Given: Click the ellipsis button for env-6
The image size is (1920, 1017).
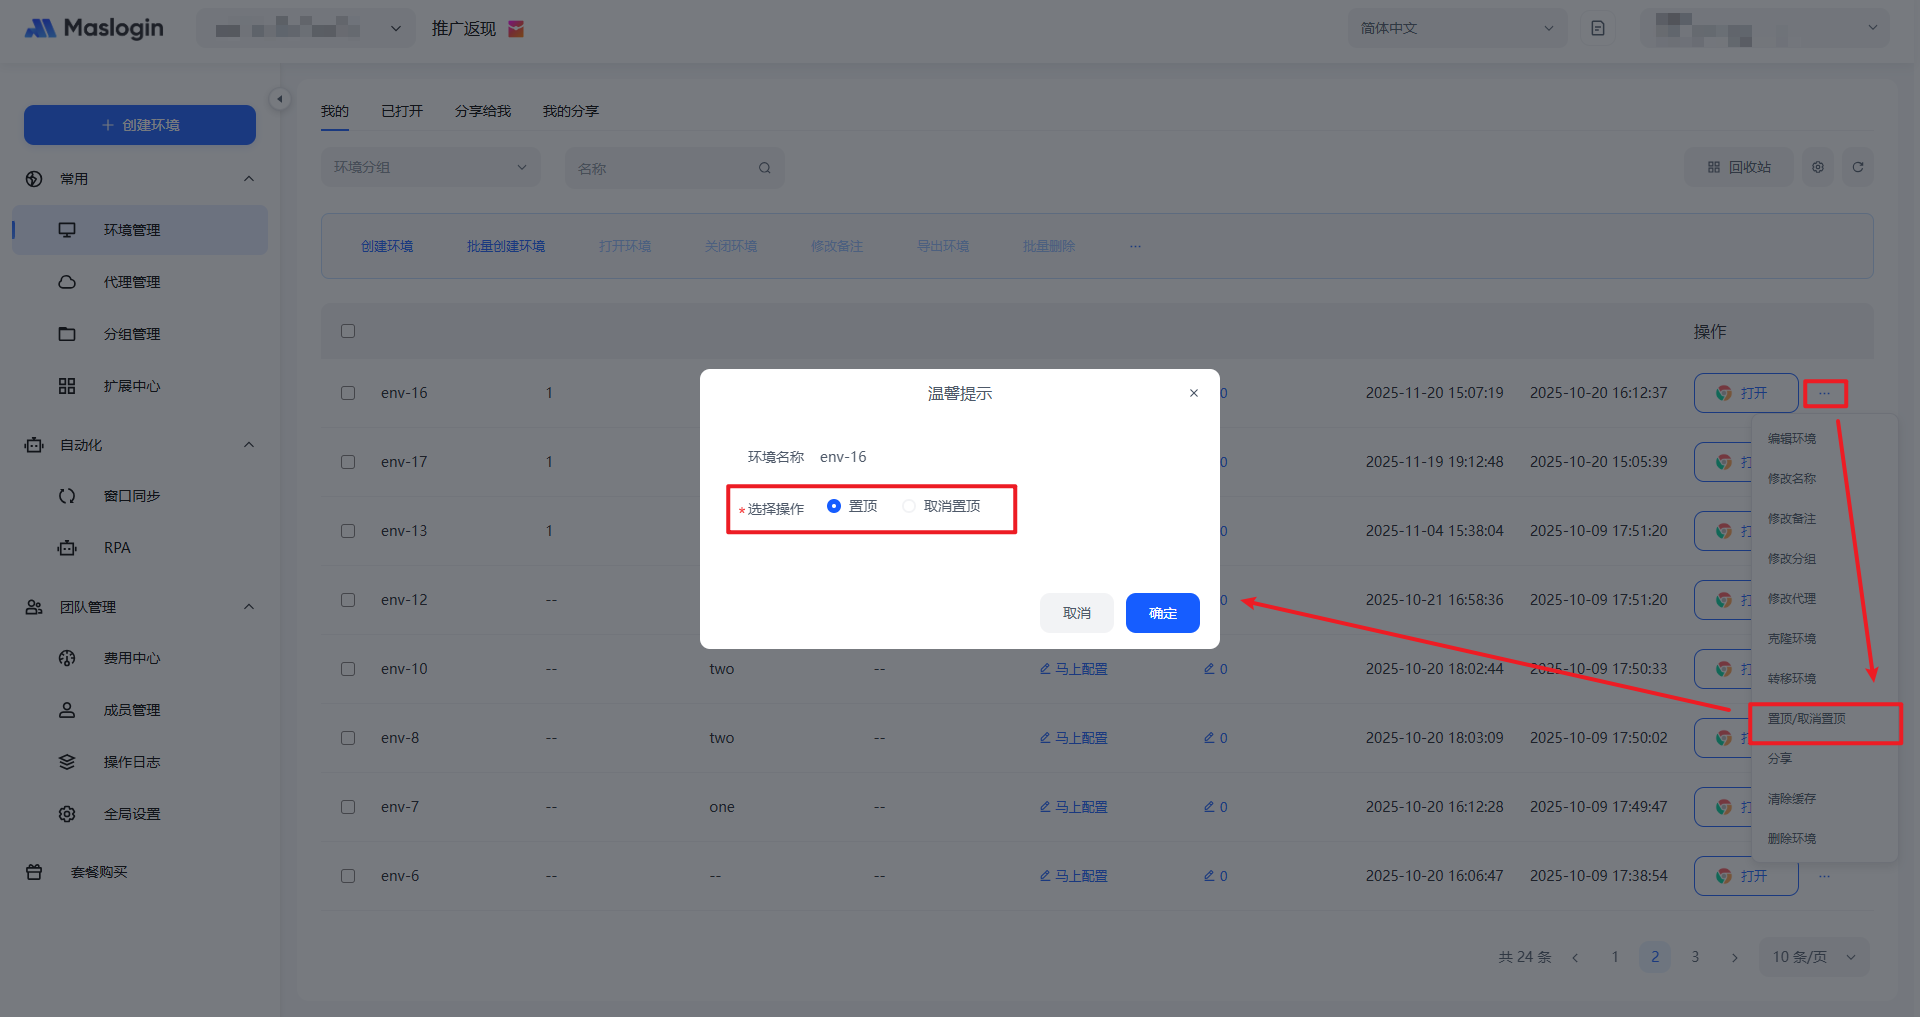Looking at the screenshot, I should point(1825,876).
